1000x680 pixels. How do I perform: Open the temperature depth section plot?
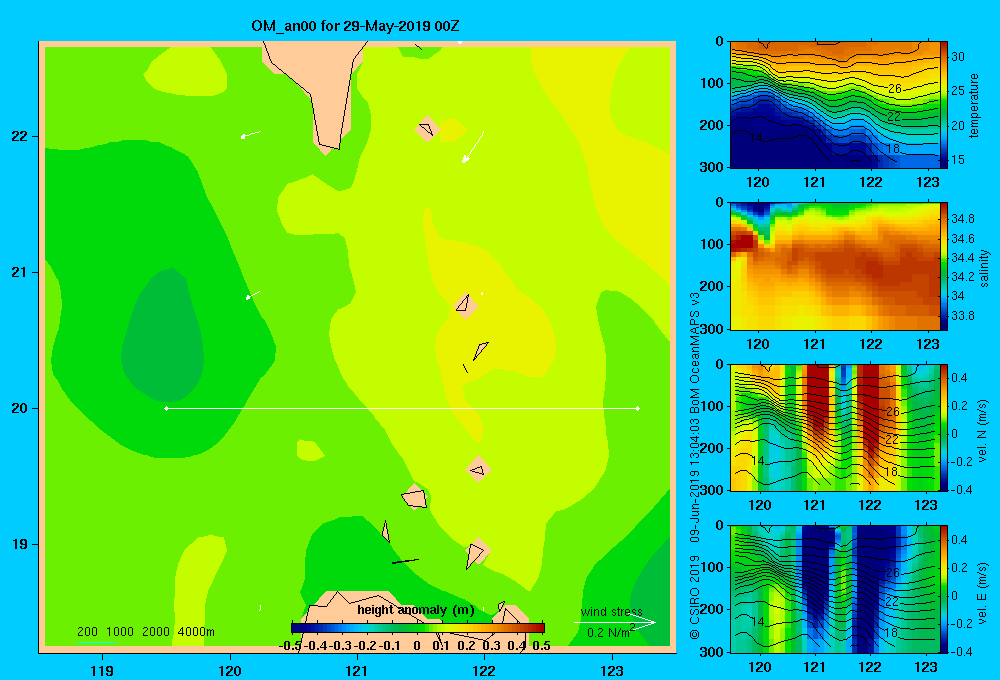click(x=835, y=105)
